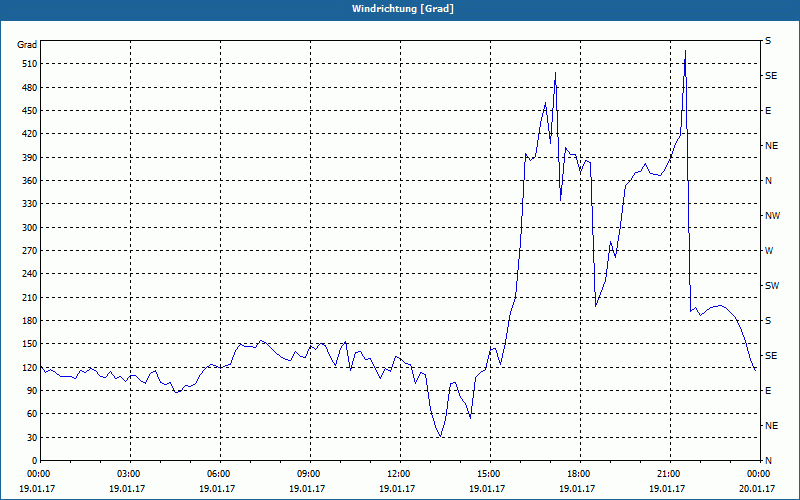The image size is (800, 500).
Task: Click the 03:00 time label
Action: tap(130, 474)
